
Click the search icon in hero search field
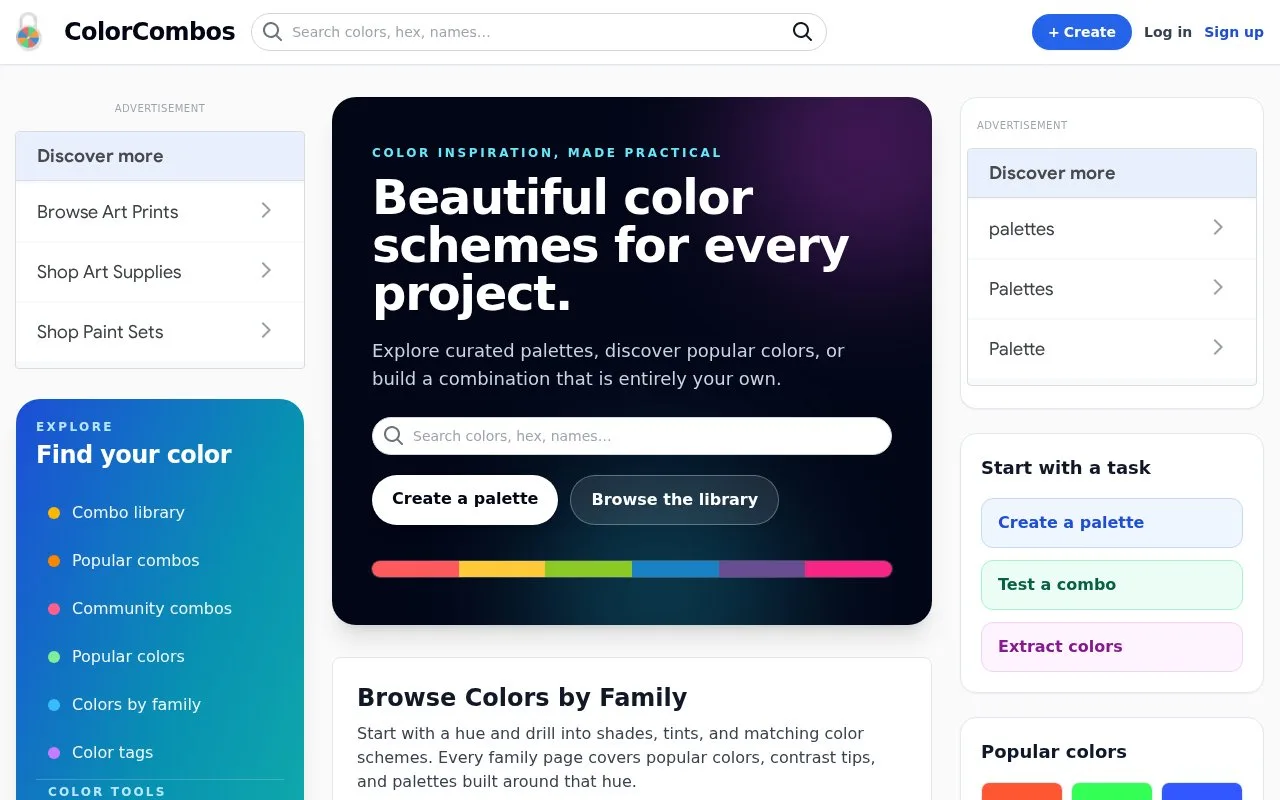click(394, 436)
